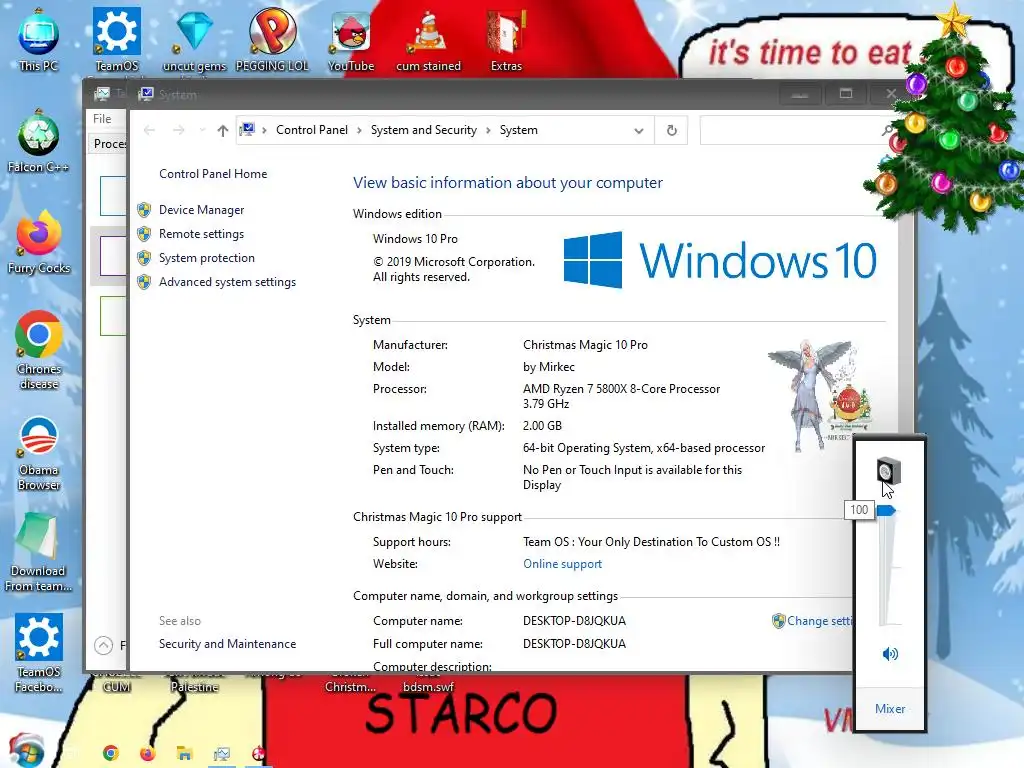Open the Extras desktop shortcut
The width and height of the screenshot is (1024, 768).
click(x=506, y=40)
